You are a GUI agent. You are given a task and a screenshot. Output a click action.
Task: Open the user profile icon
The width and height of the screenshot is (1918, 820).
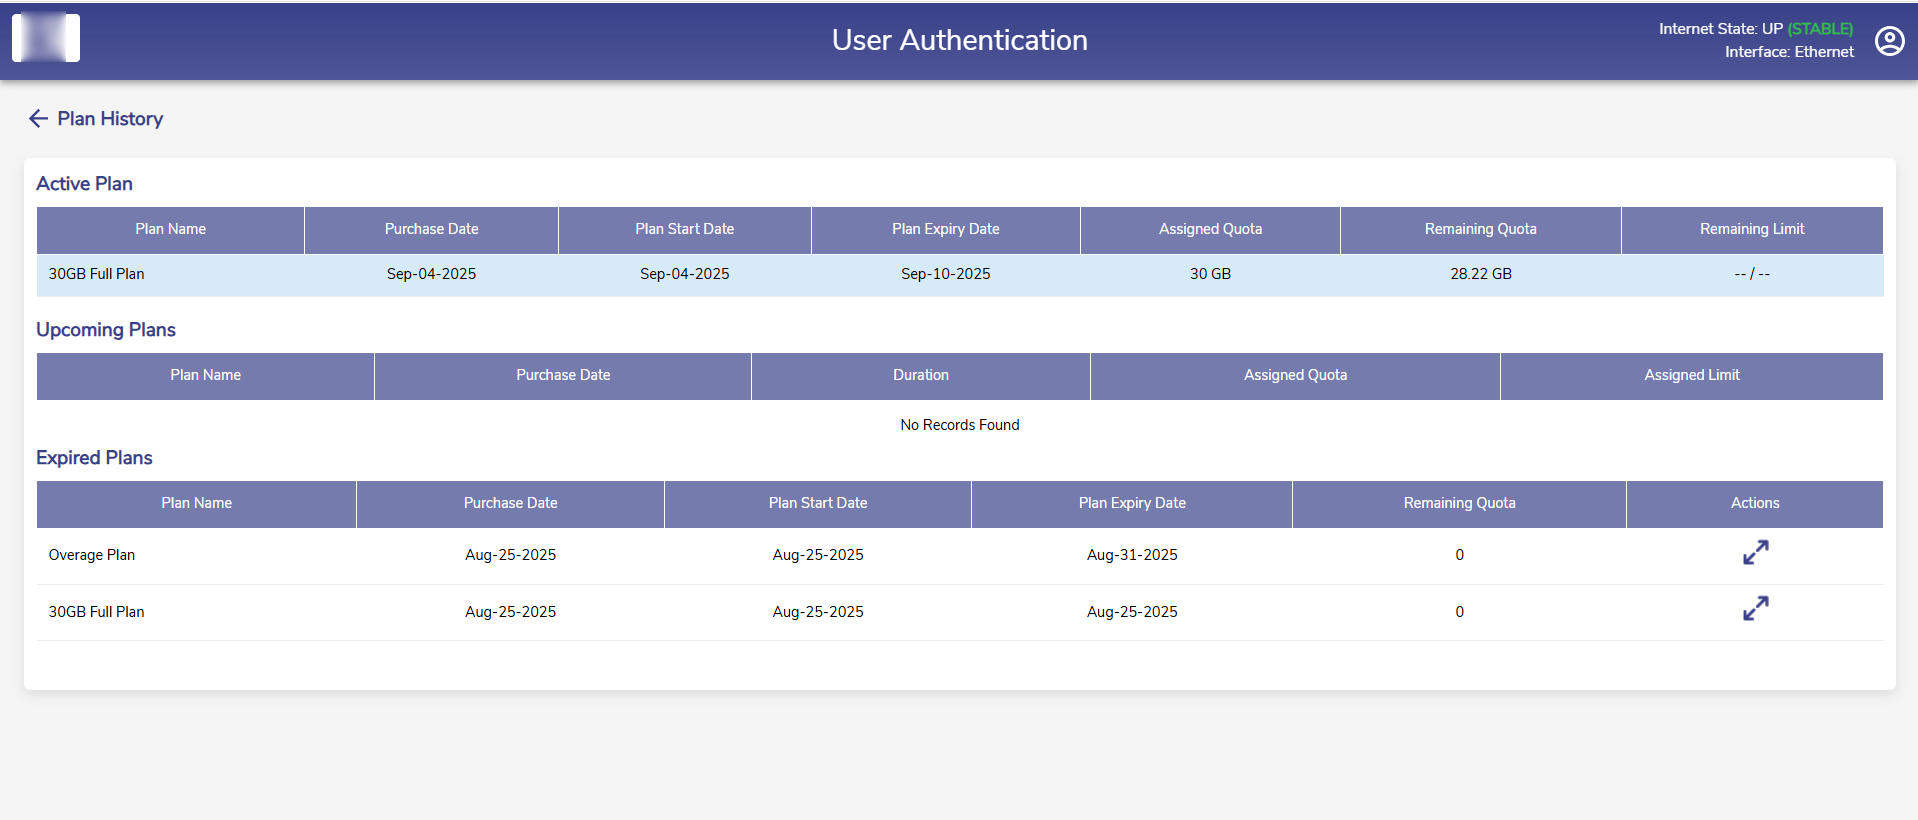point(1889,41)
